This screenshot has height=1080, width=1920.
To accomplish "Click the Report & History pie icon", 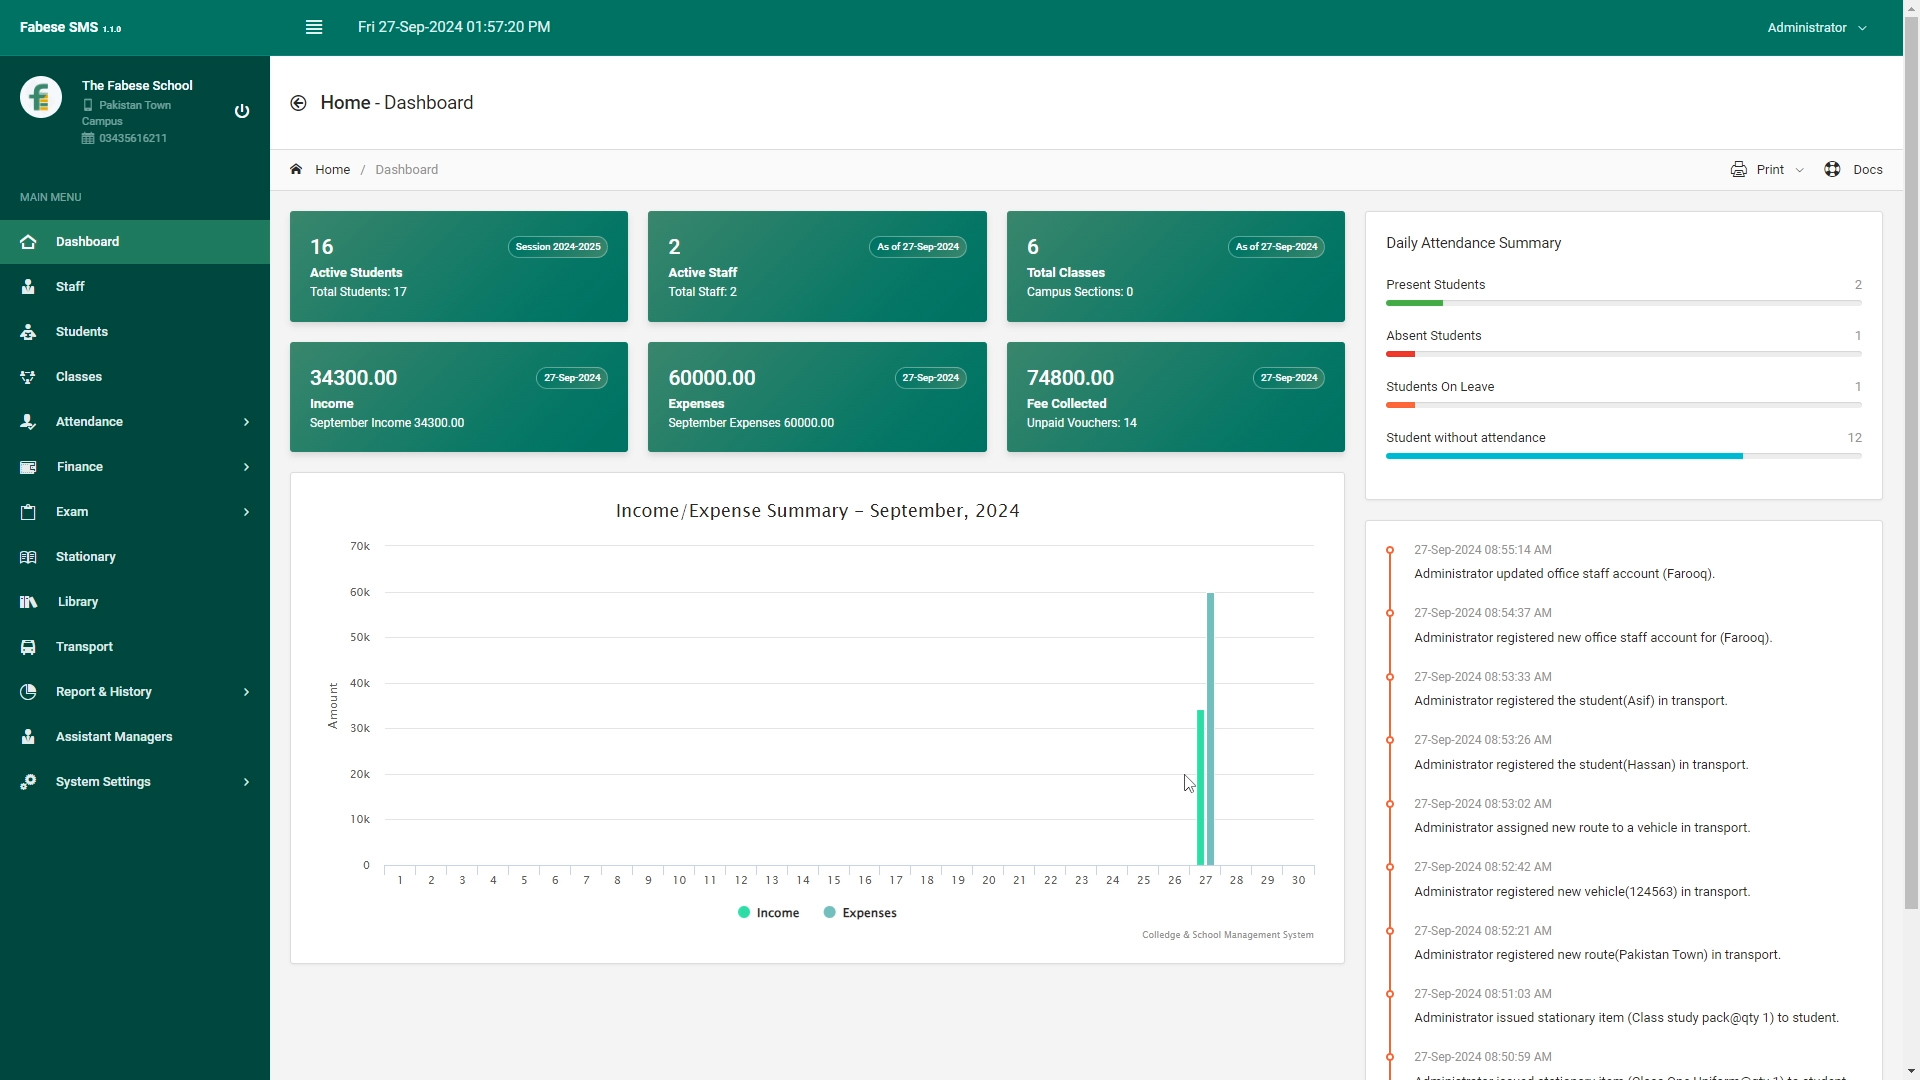I will (x=28, y=692).
